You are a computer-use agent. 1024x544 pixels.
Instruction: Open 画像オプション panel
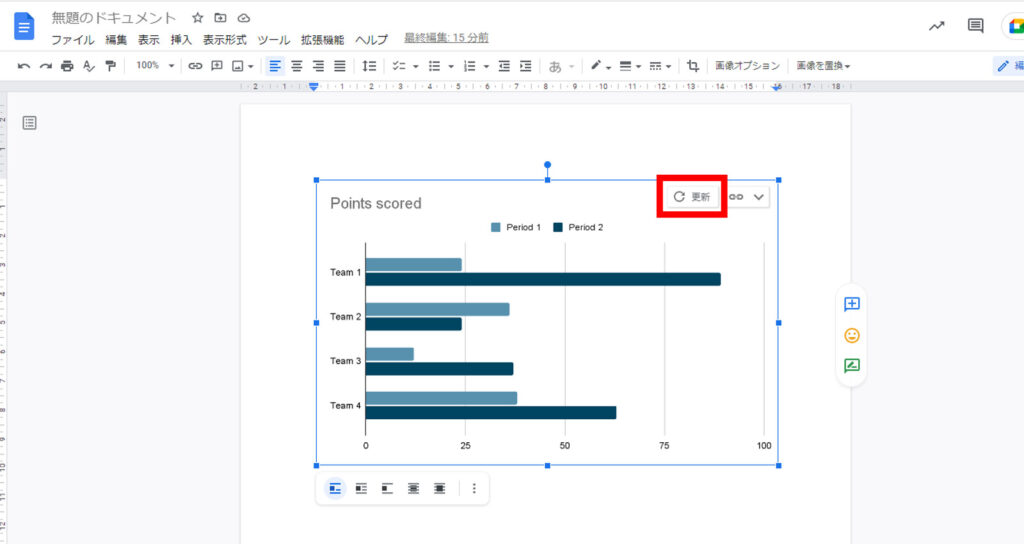coord(747,66)
